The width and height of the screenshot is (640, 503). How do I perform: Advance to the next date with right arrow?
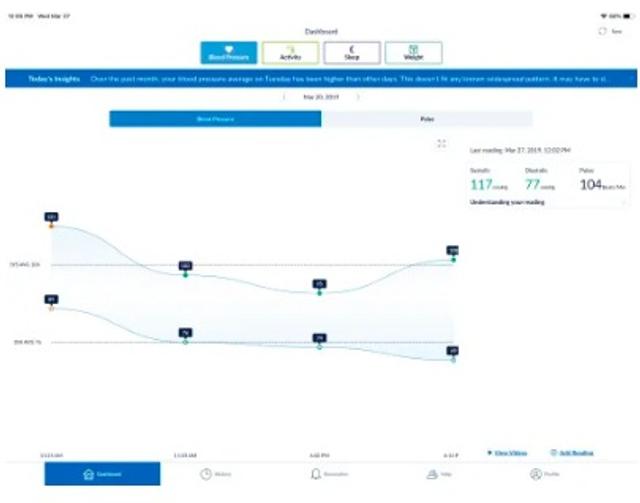tap(359, 97)
